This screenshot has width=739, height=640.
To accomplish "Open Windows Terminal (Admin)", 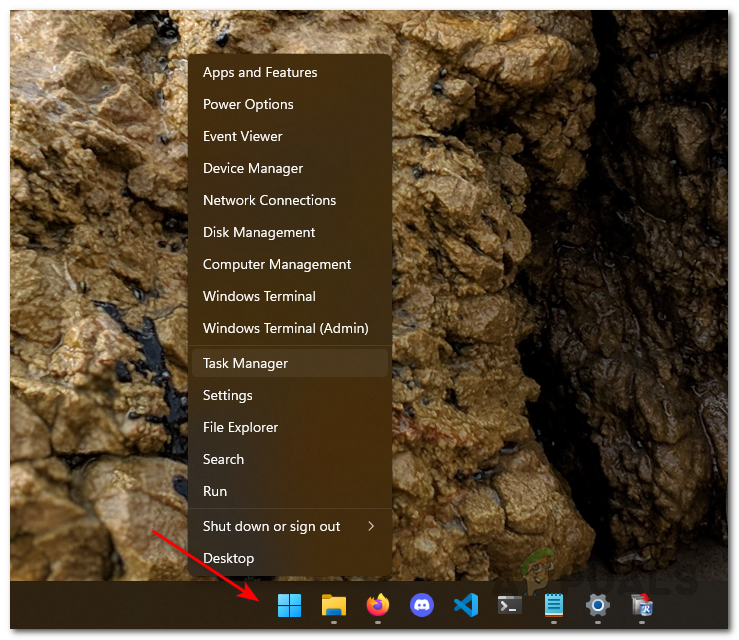I will (x=285, y=328).
